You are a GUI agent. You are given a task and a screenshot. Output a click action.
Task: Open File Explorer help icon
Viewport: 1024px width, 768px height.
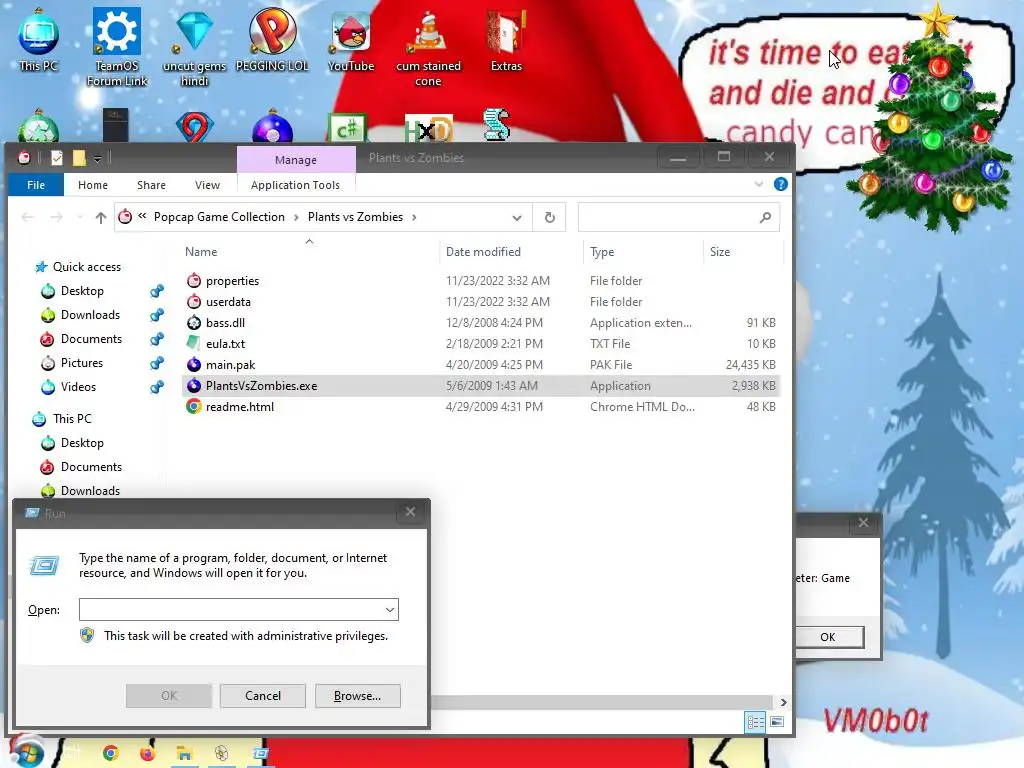(x=780, y=184)
